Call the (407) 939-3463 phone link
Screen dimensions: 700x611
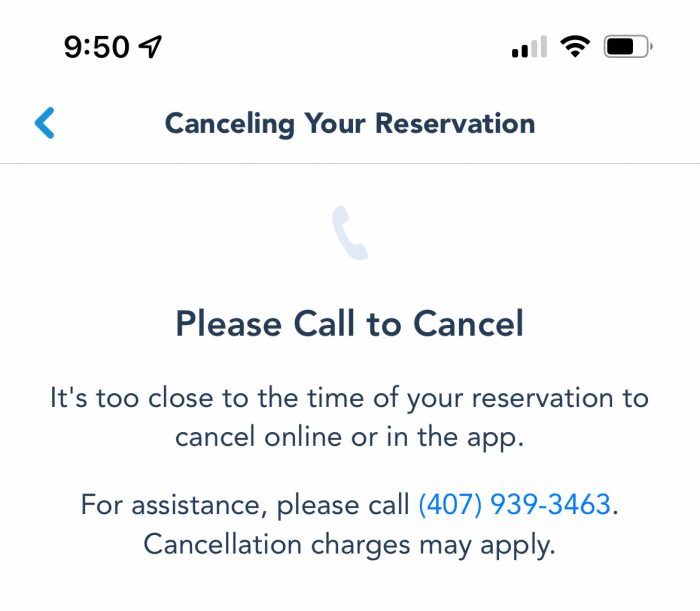(514, 505)
